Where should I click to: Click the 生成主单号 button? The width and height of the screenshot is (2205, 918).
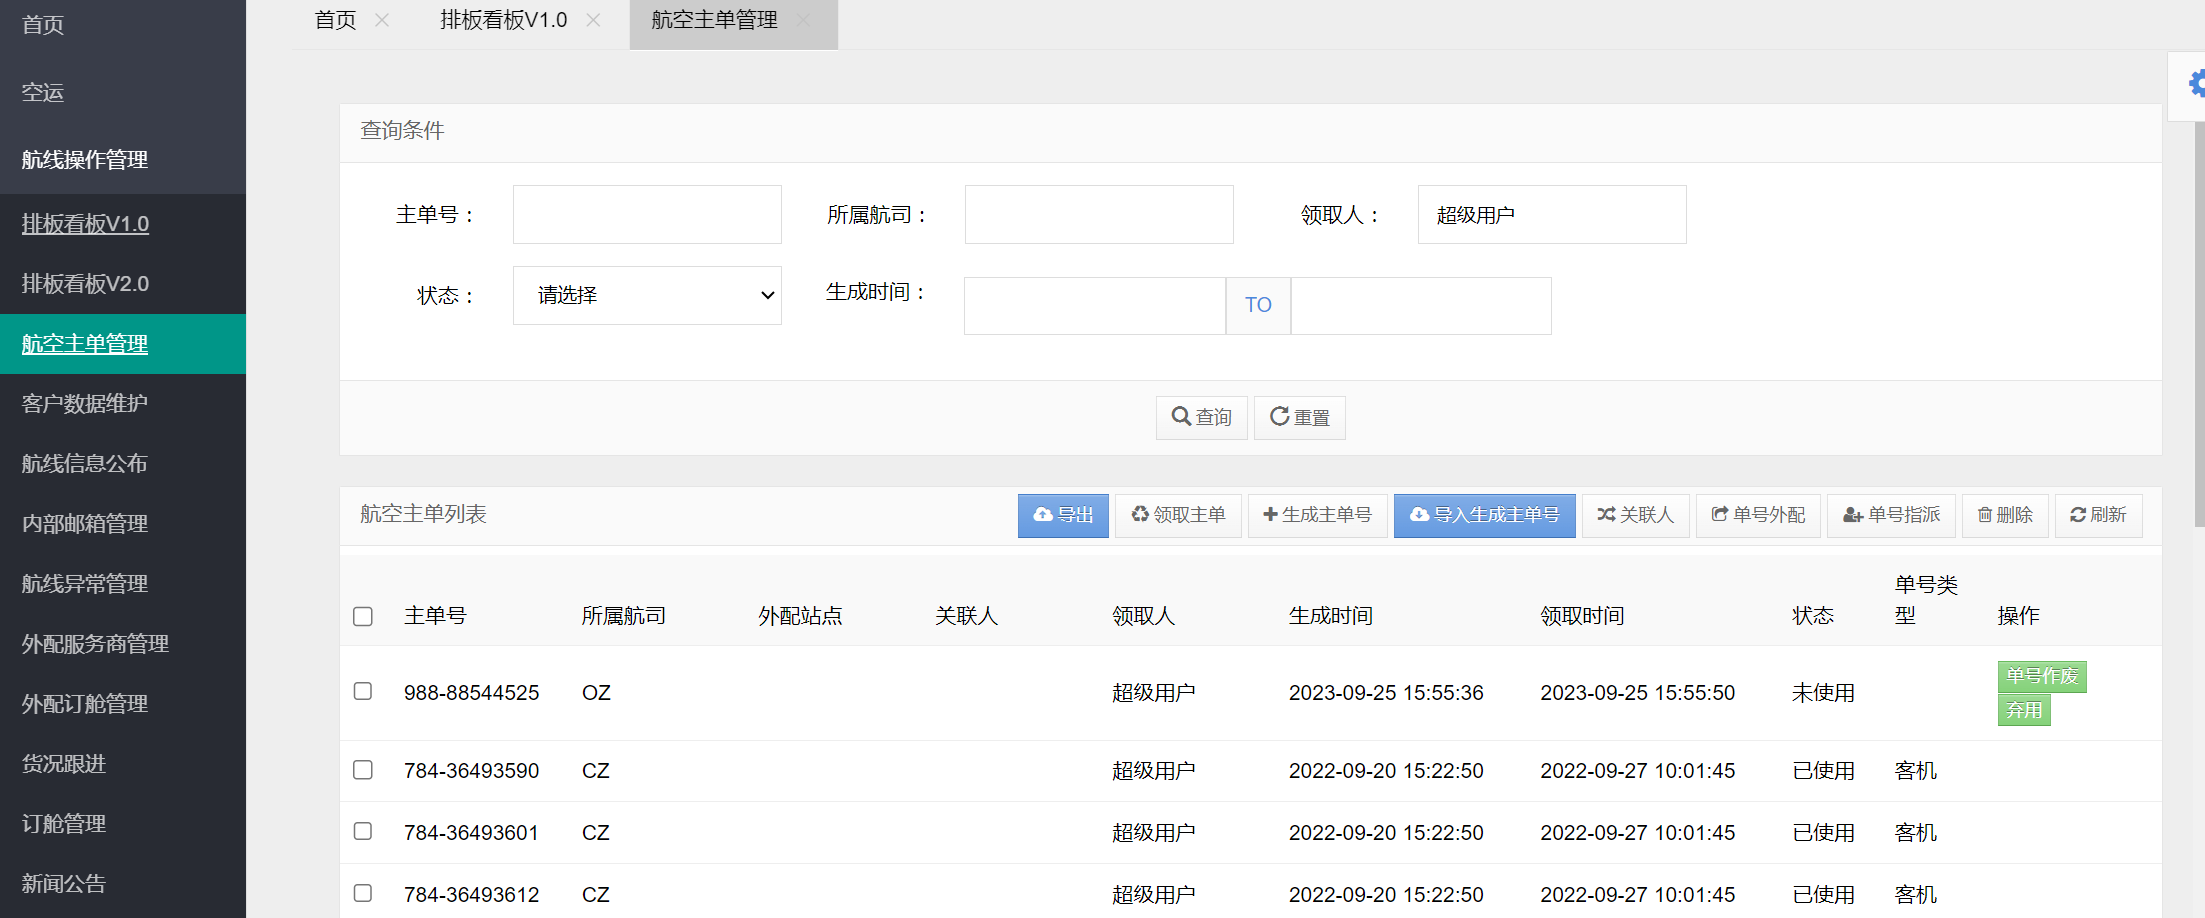[1317, 515]
